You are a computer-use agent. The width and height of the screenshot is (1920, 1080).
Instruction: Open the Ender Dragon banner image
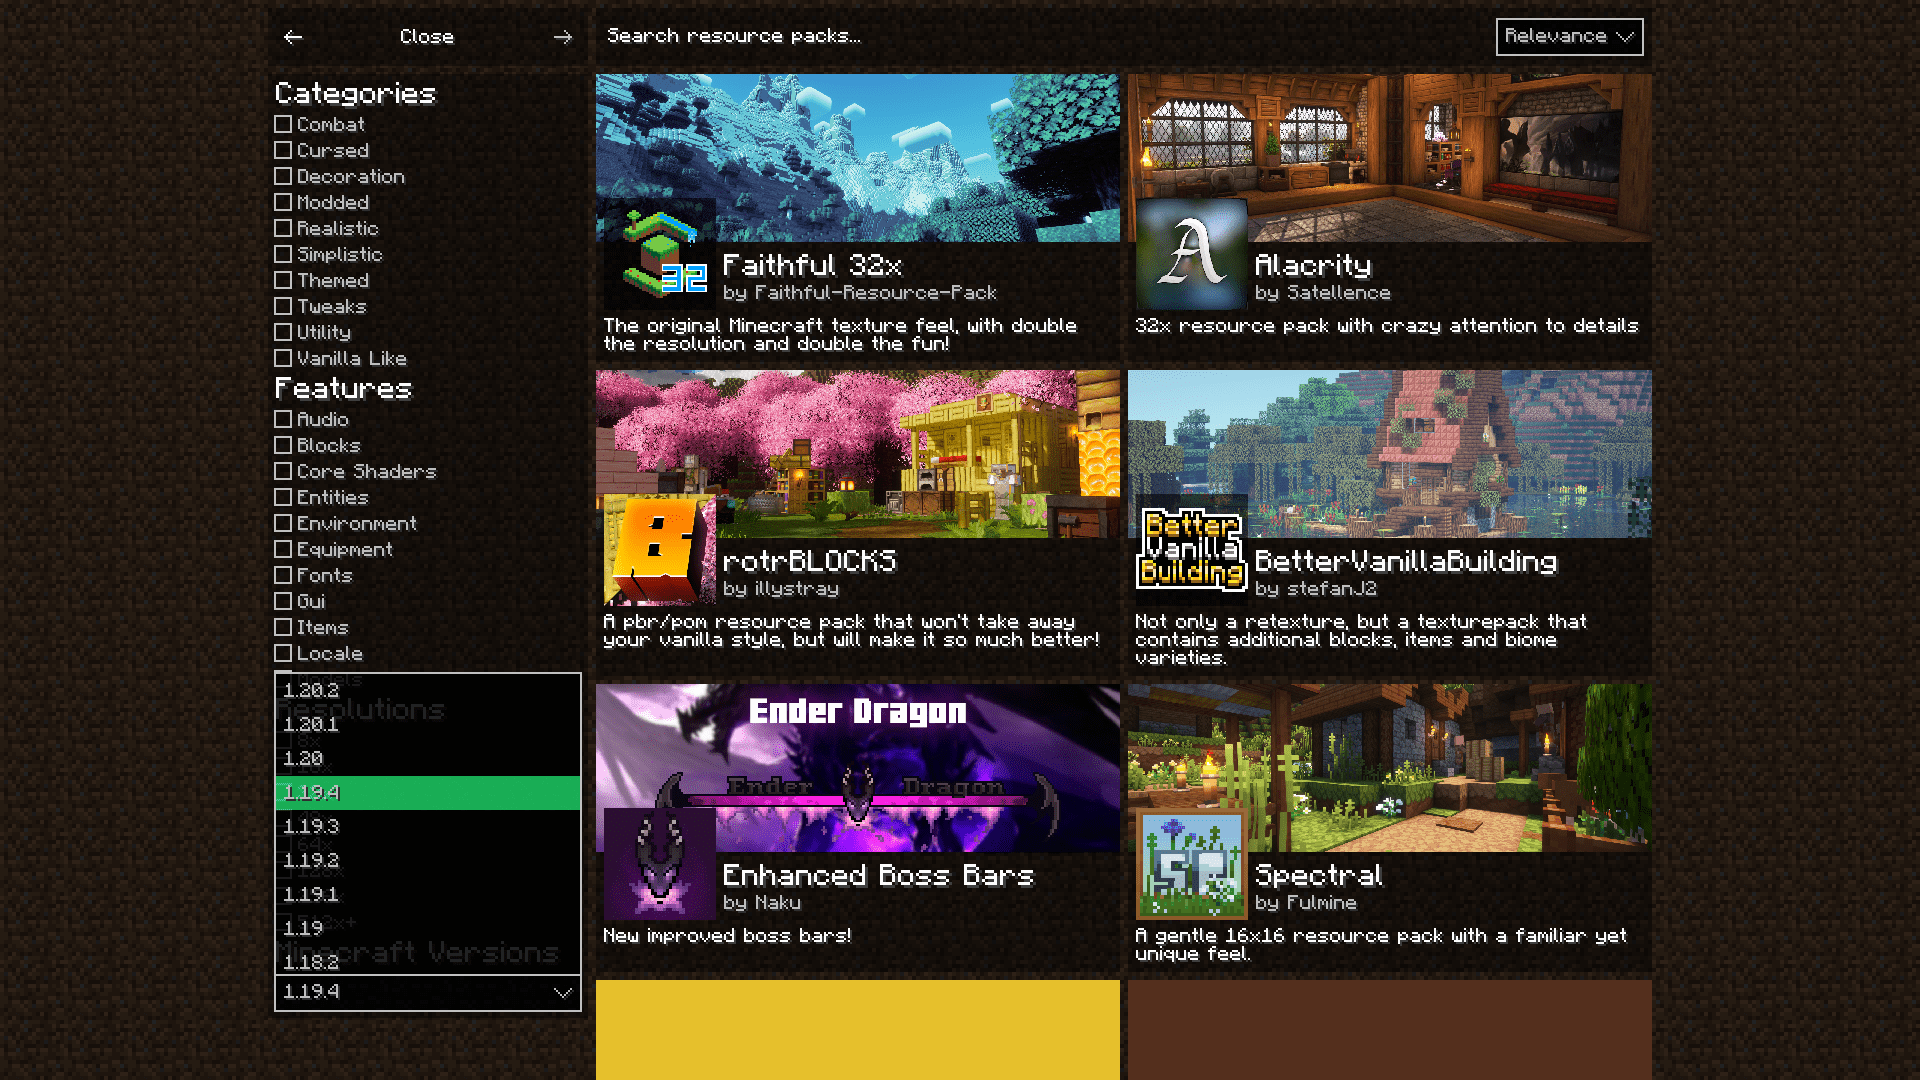point(858,767)
